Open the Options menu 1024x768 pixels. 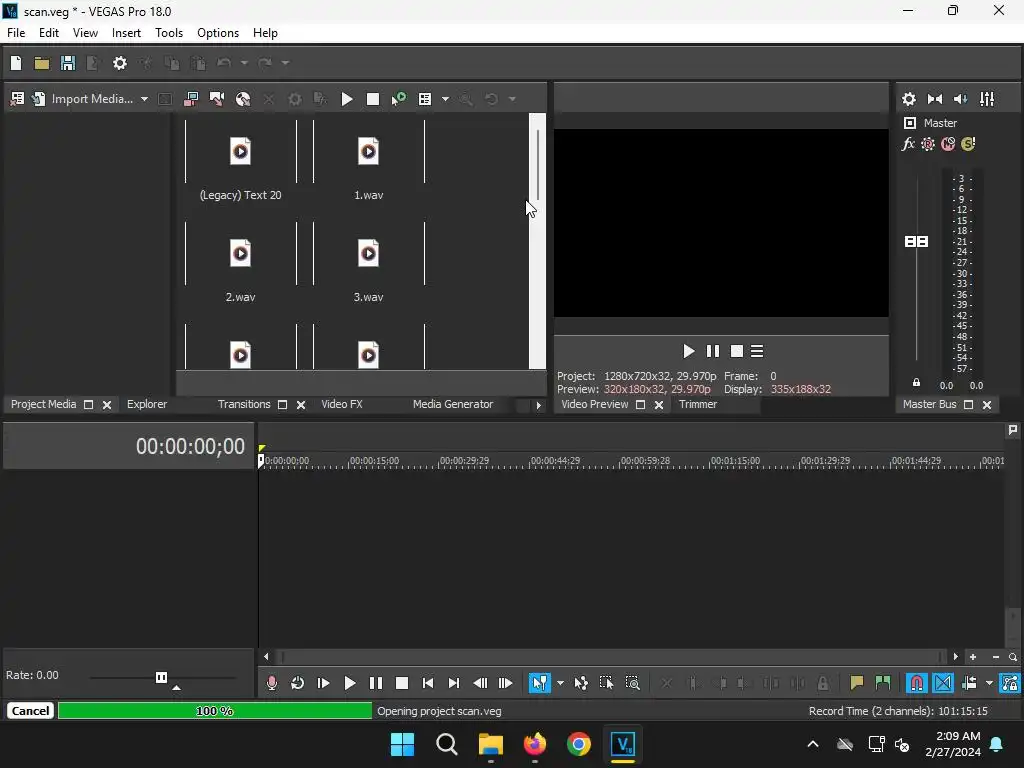217,33
